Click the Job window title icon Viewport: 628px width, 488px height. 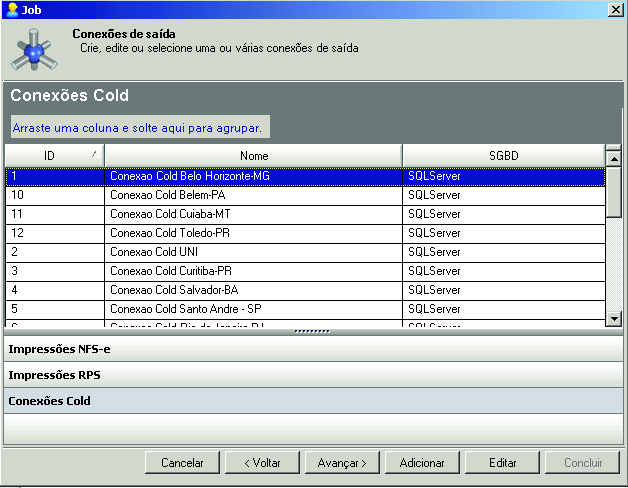[x=11, y=9]
